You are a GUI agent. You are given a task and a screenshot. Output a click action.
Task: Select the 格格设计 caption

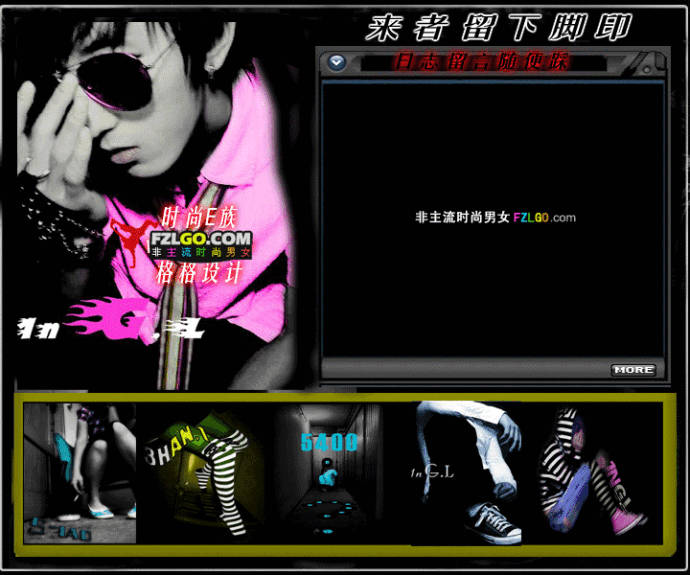pyautogui.click(x=198, y=274)
